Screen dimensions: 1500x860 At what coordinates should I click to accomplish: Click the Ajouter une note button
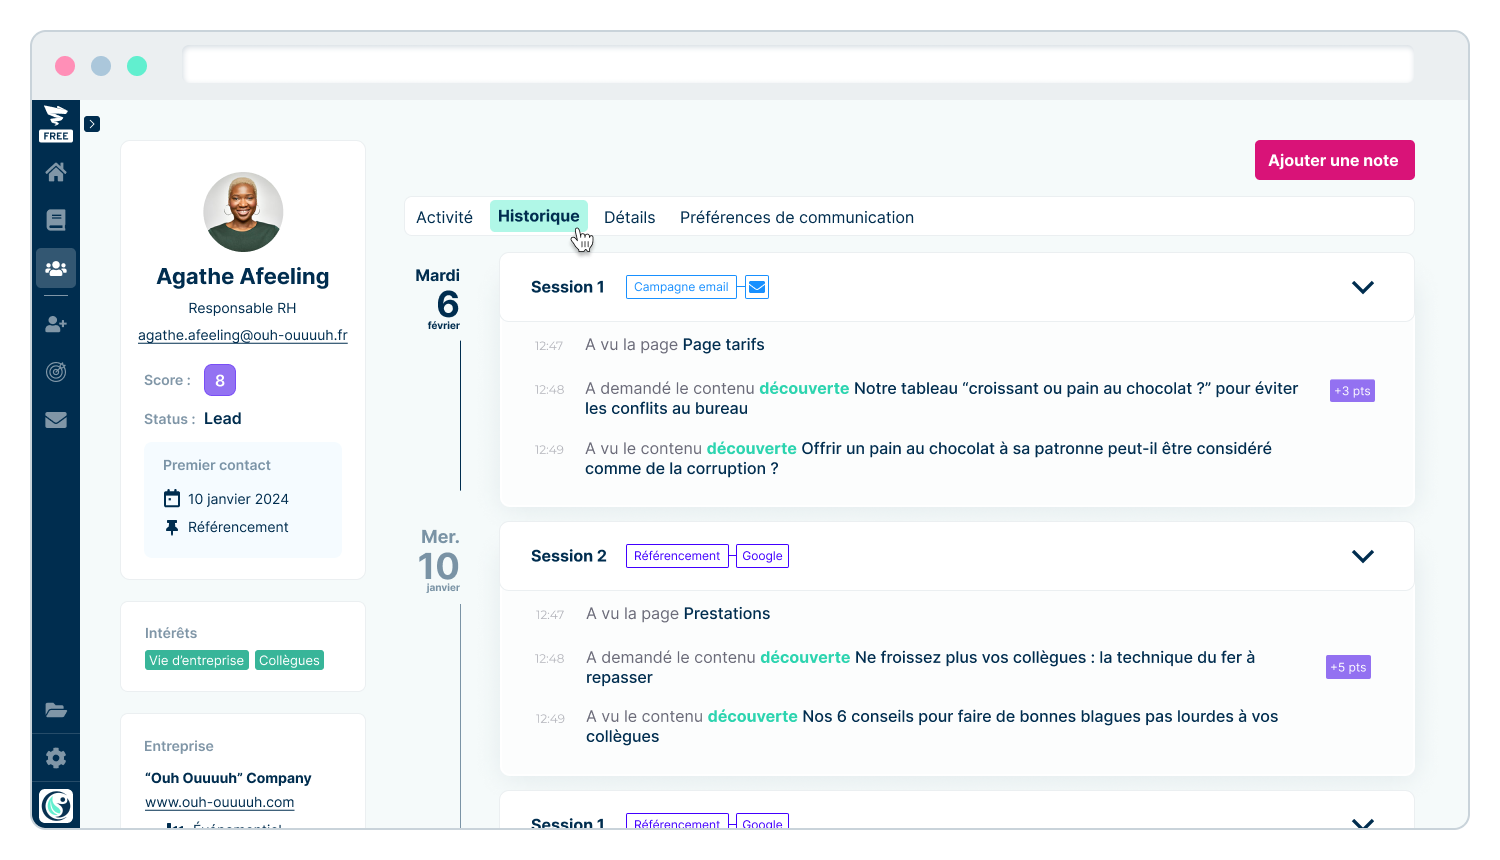1334,160
